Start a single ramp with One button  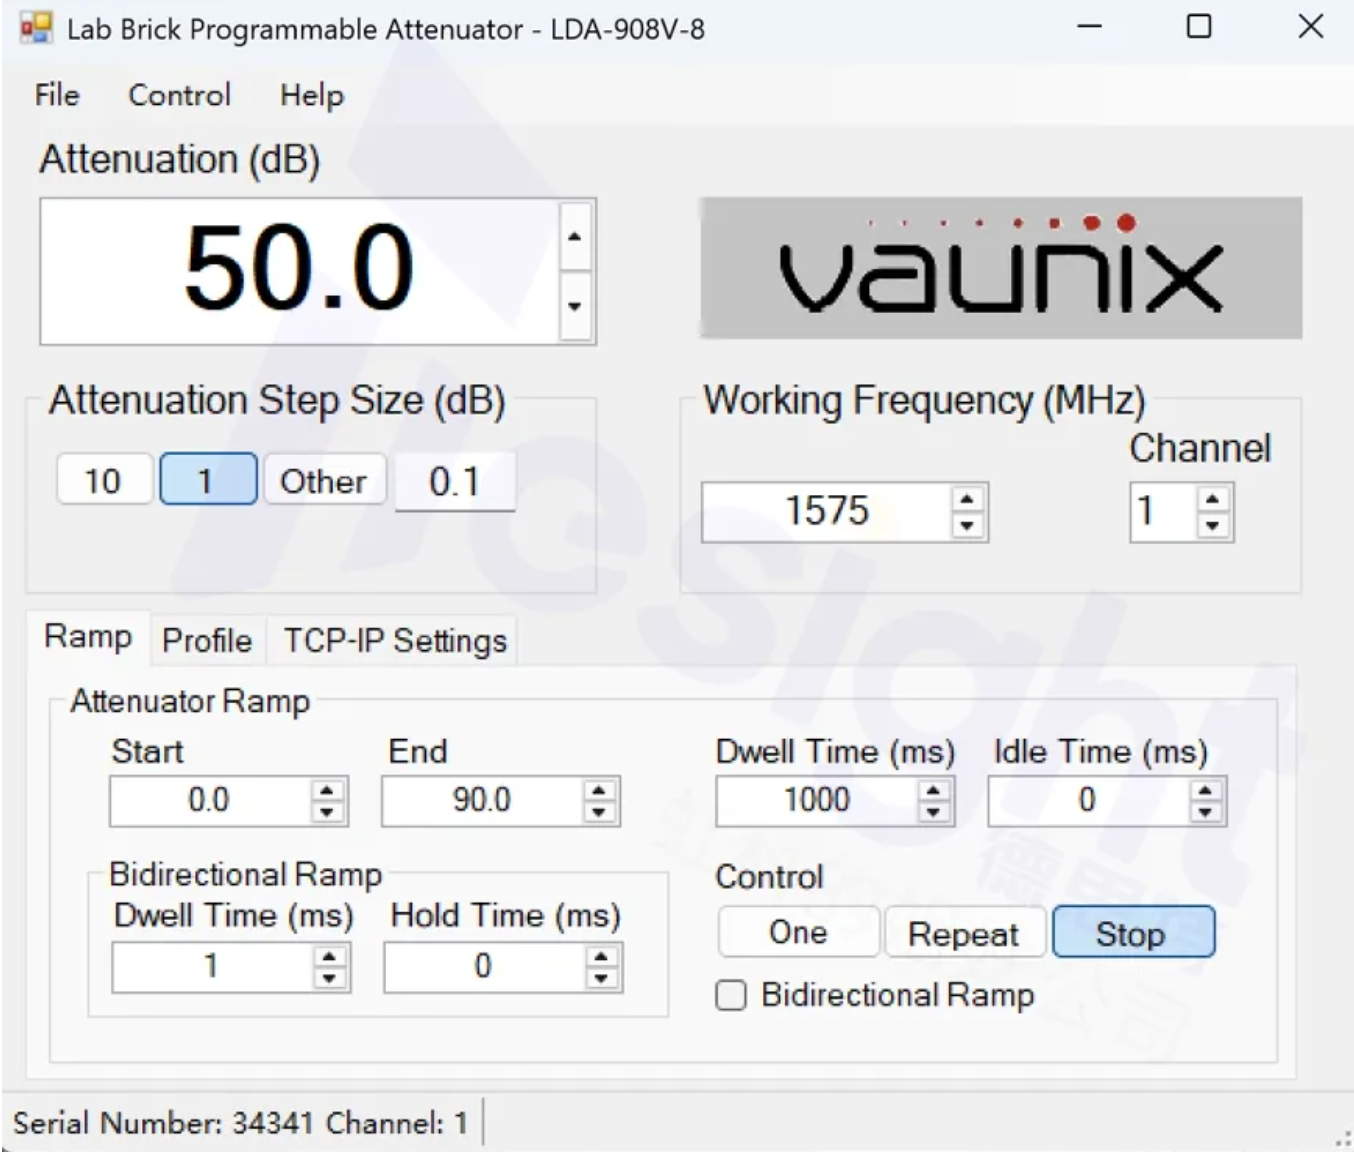tap(798, 932)
